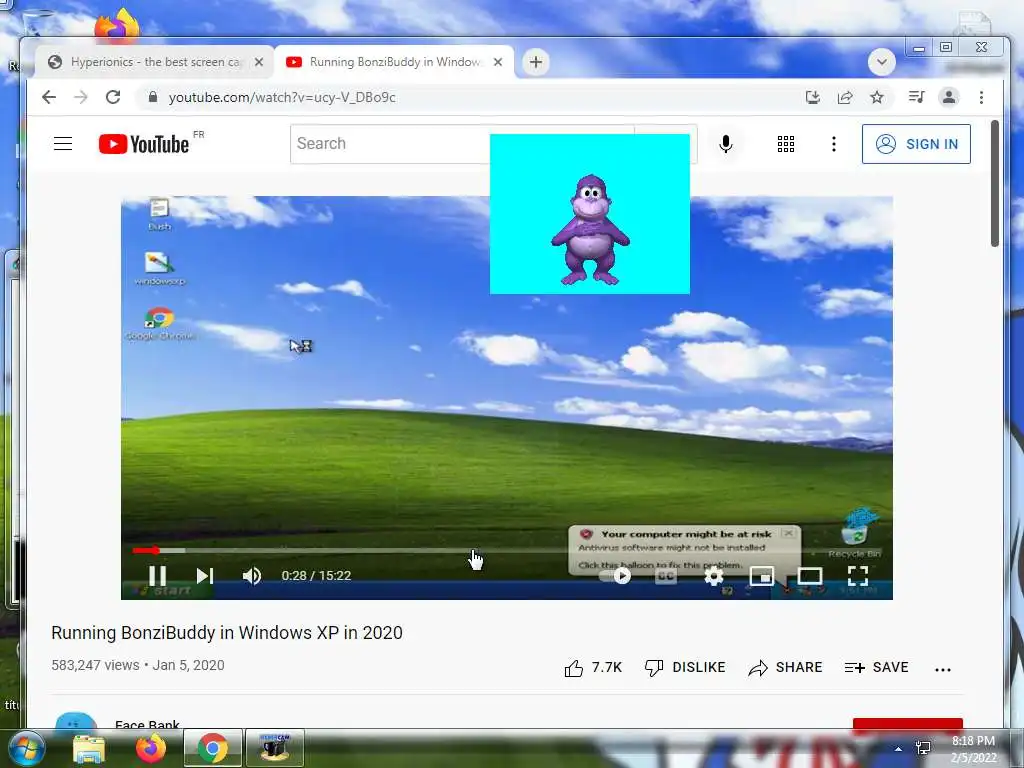Like the video with thumbs up

pyautogui.click(x=573, y=667)
